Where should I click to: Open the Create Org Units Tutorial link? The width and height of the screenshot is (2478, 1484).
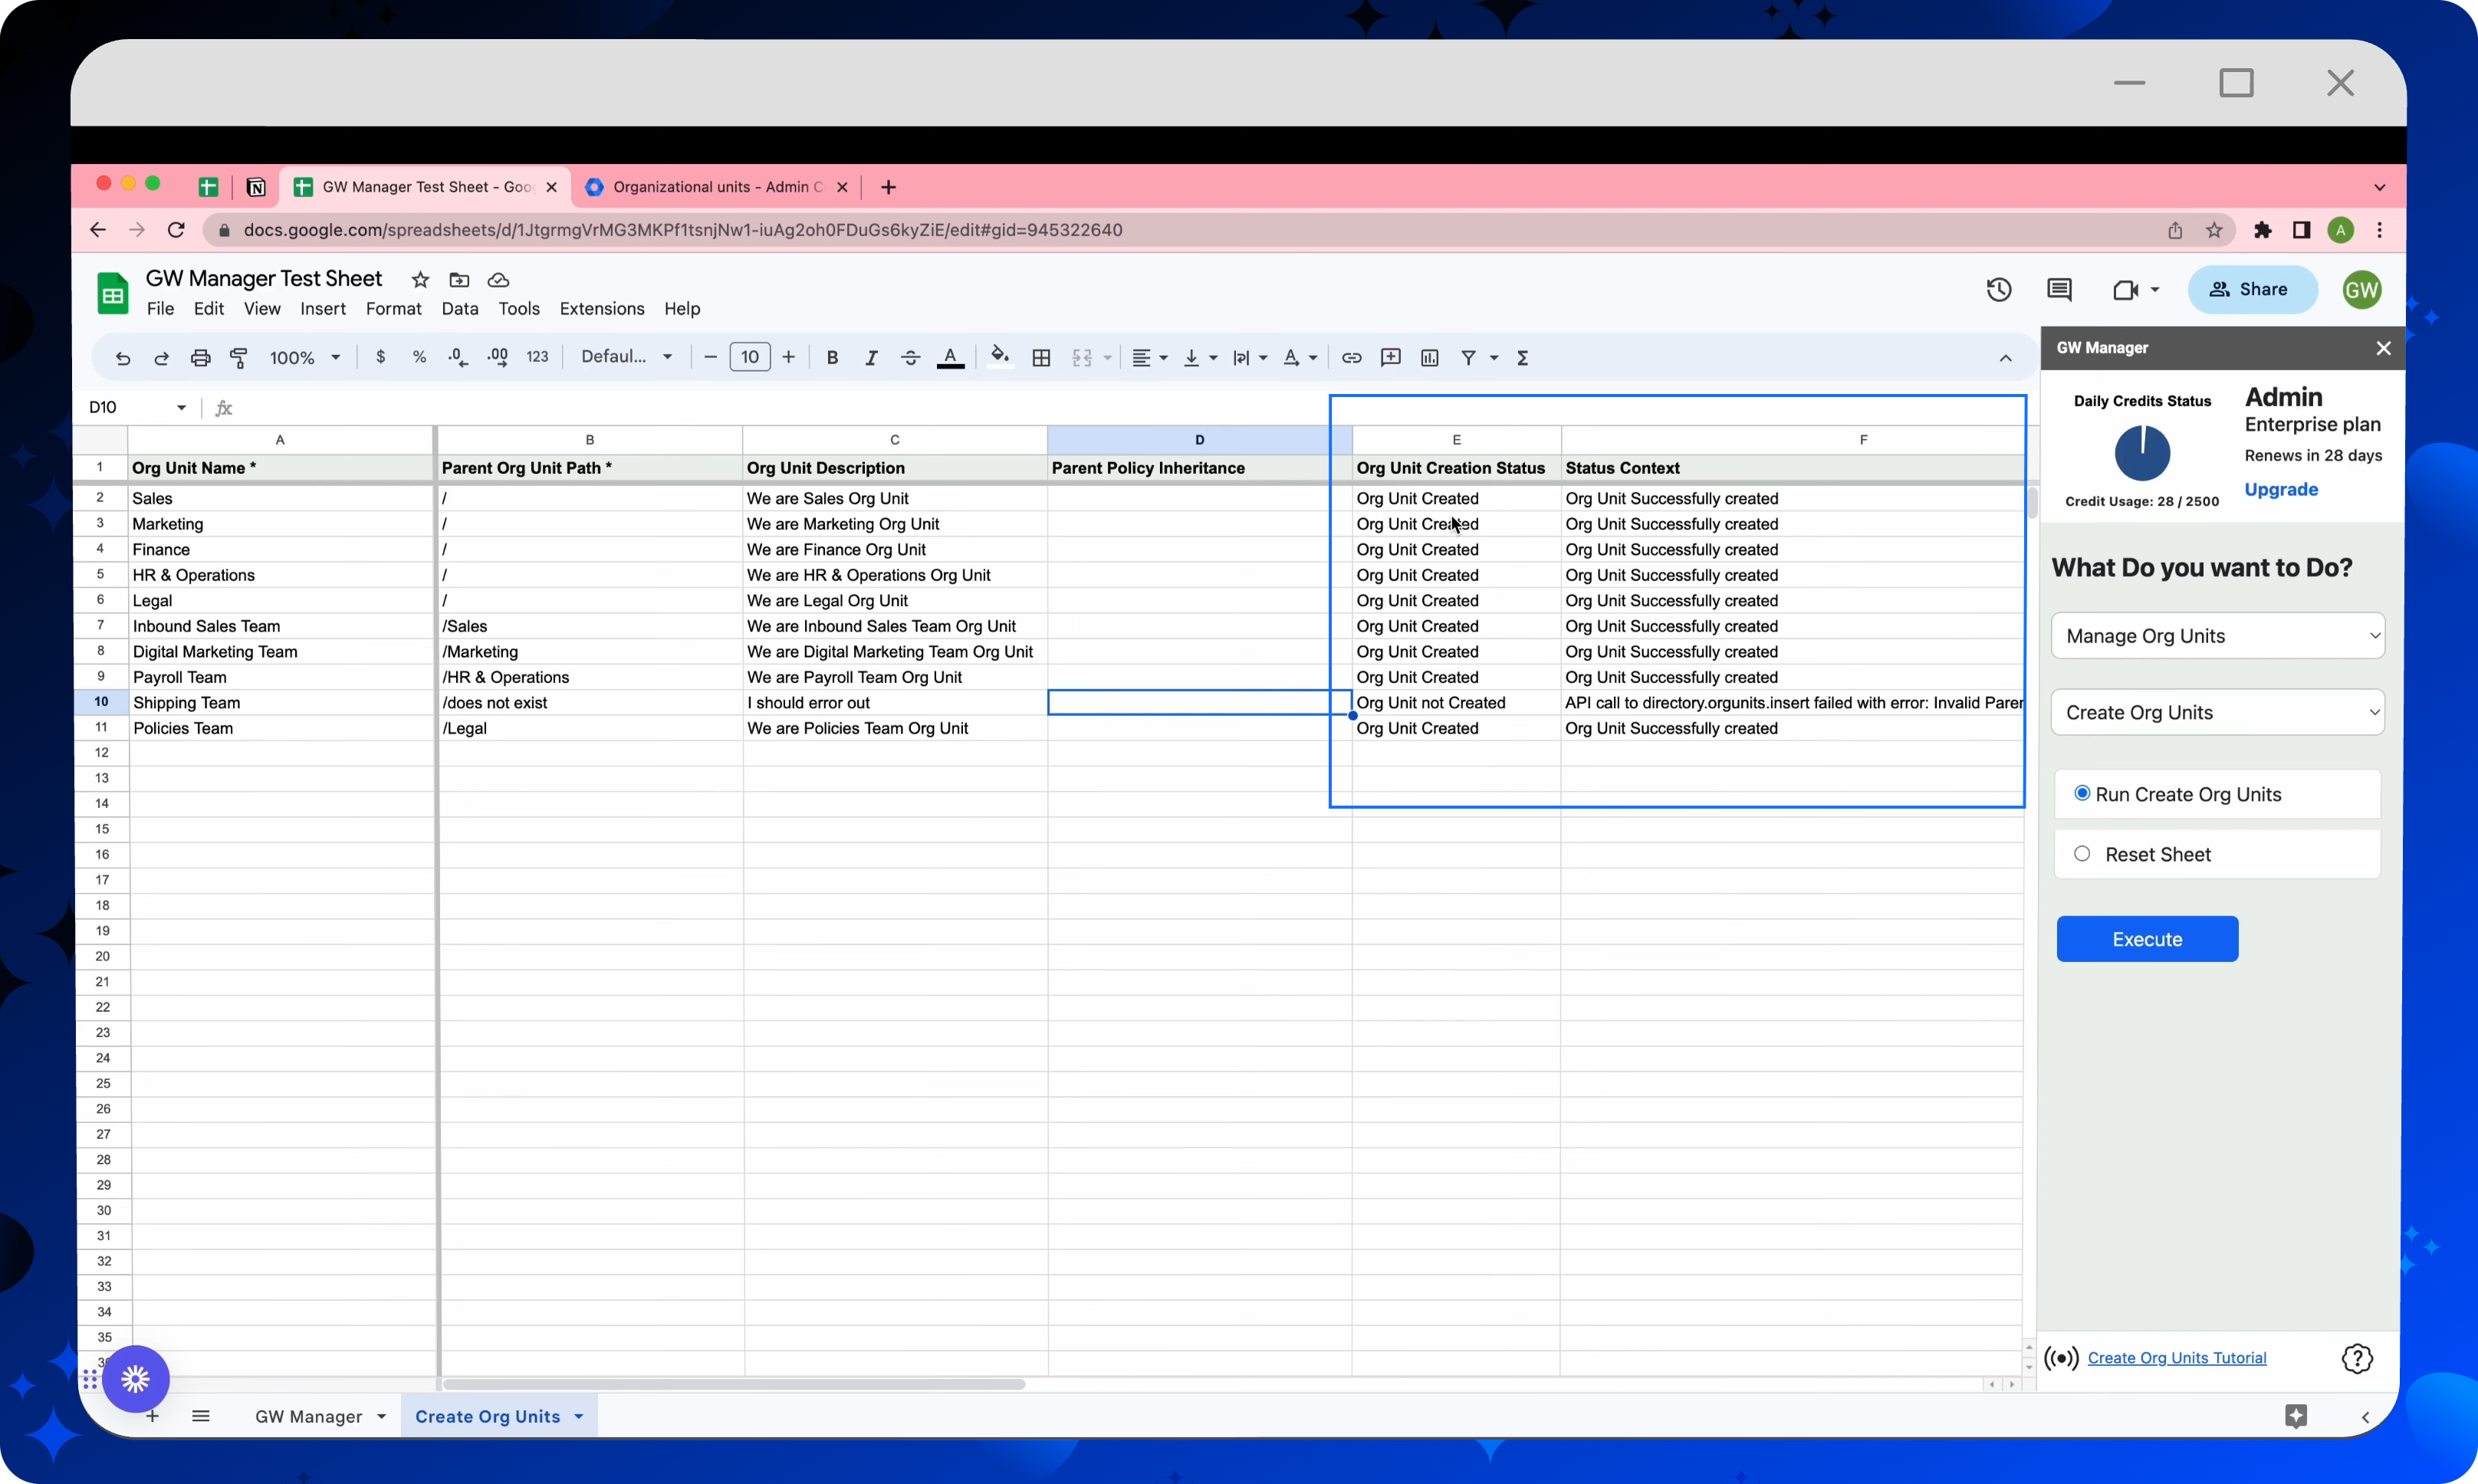click(2177, 1358)
